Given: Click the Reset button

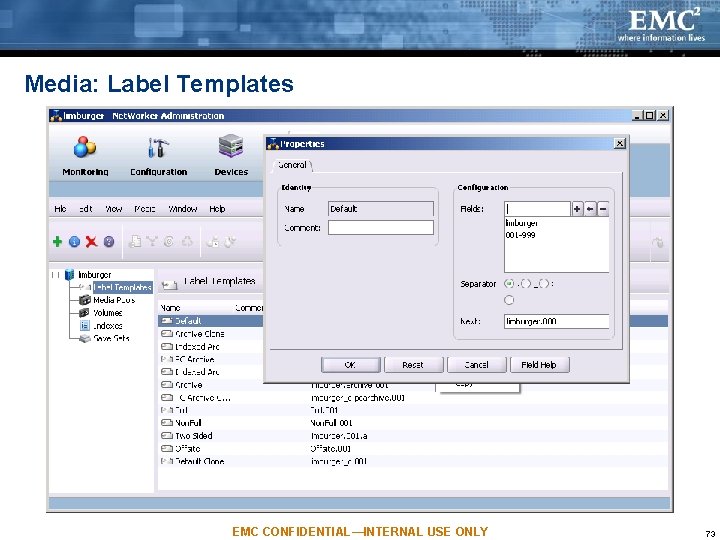Looking at the screenshot, I should [413, 365].
